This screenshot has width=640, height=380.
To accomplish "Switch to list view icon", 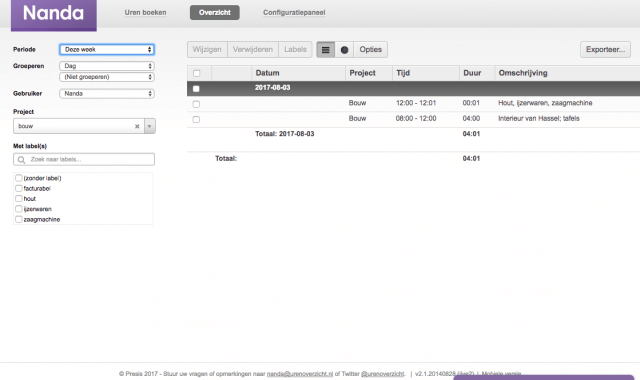I will (x=325, y=50).
